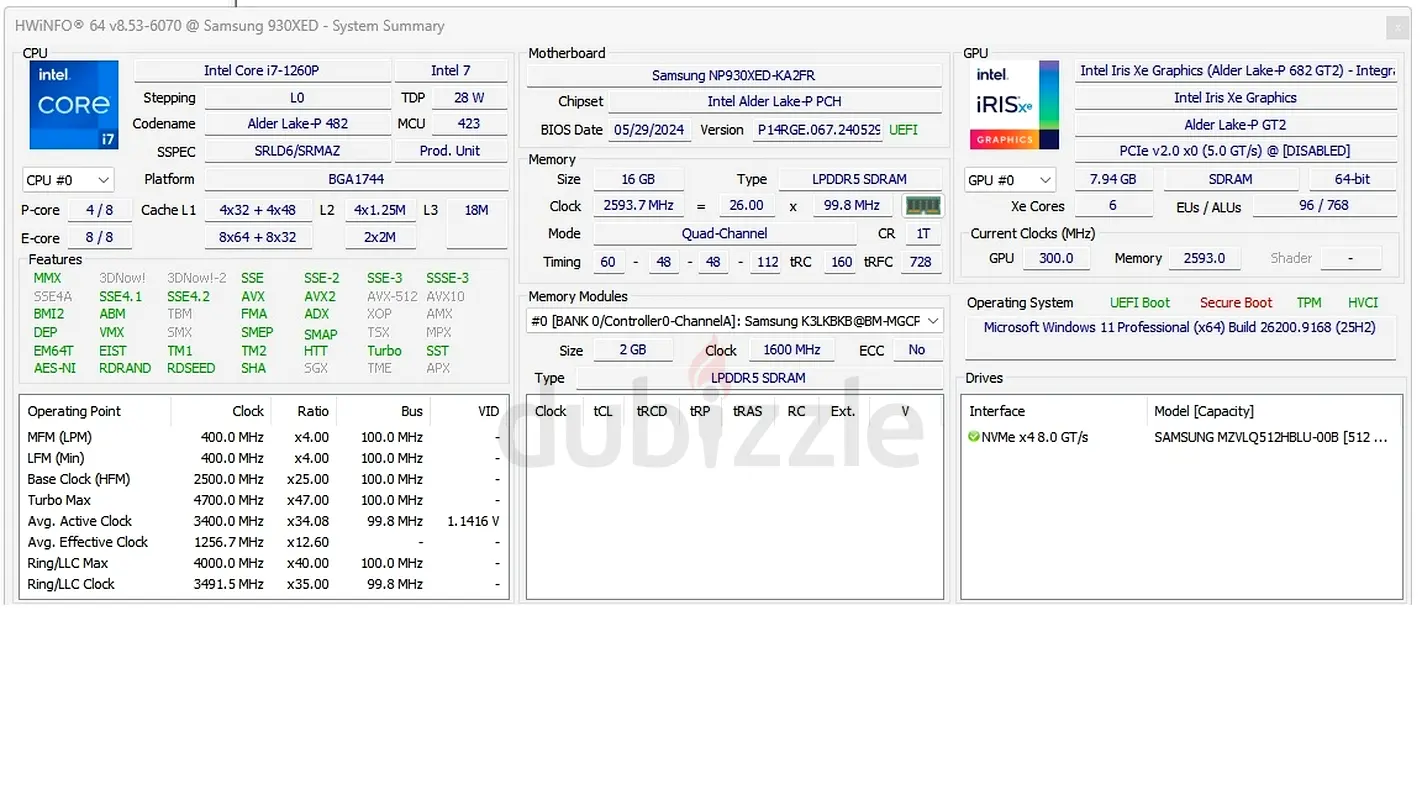Click the module size 2 GB field

[632, 350]
